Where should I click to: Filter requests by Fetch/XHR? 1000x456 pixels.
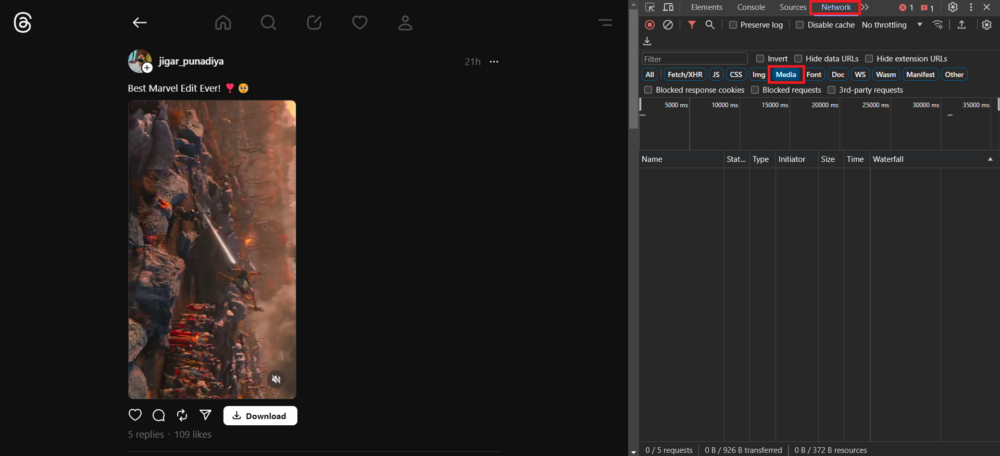click(x=685, y=75)
